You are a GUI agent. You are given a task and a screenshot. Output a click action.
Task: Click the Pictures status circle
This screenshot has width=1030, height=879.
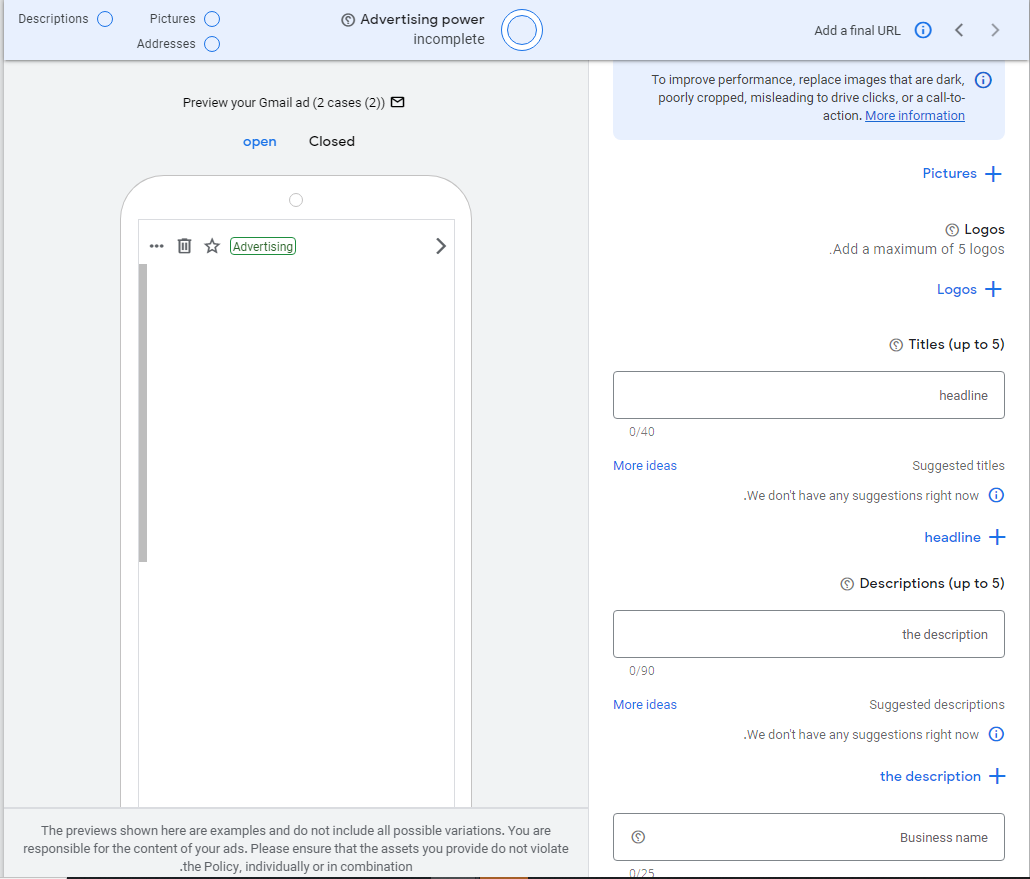[212, 19]
